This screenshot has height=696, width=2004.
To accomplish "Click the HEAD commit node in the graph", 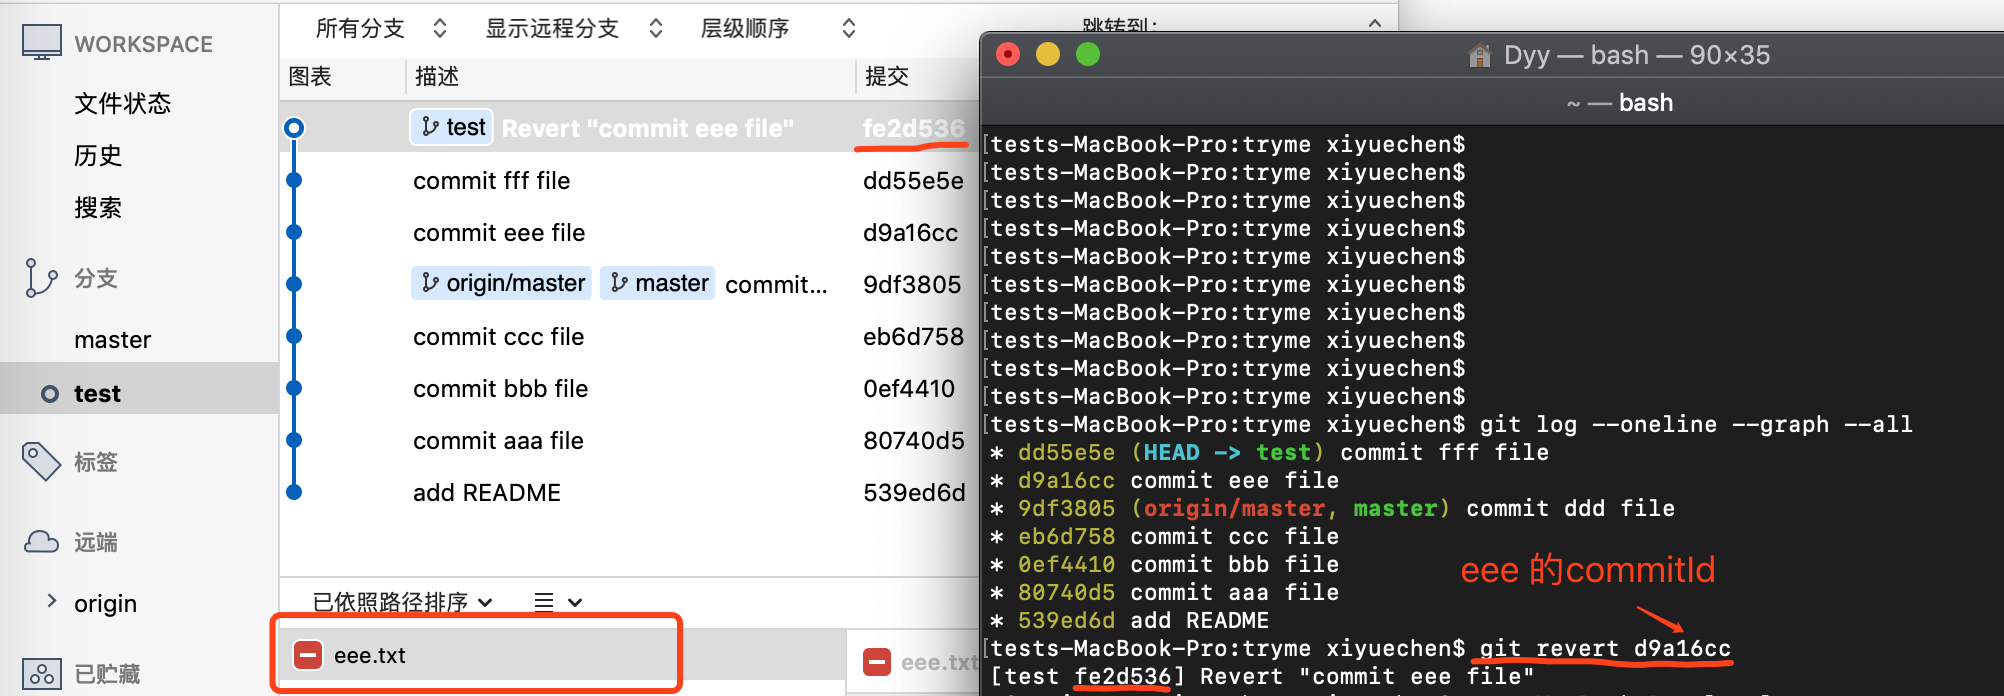I will coord(294,128).
